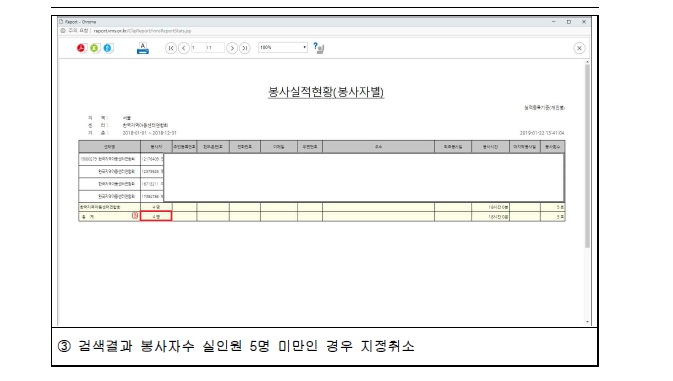Viewport: 673px width, 381px height.
Task: Go to previous report page
Action: (x=184, y=48)
